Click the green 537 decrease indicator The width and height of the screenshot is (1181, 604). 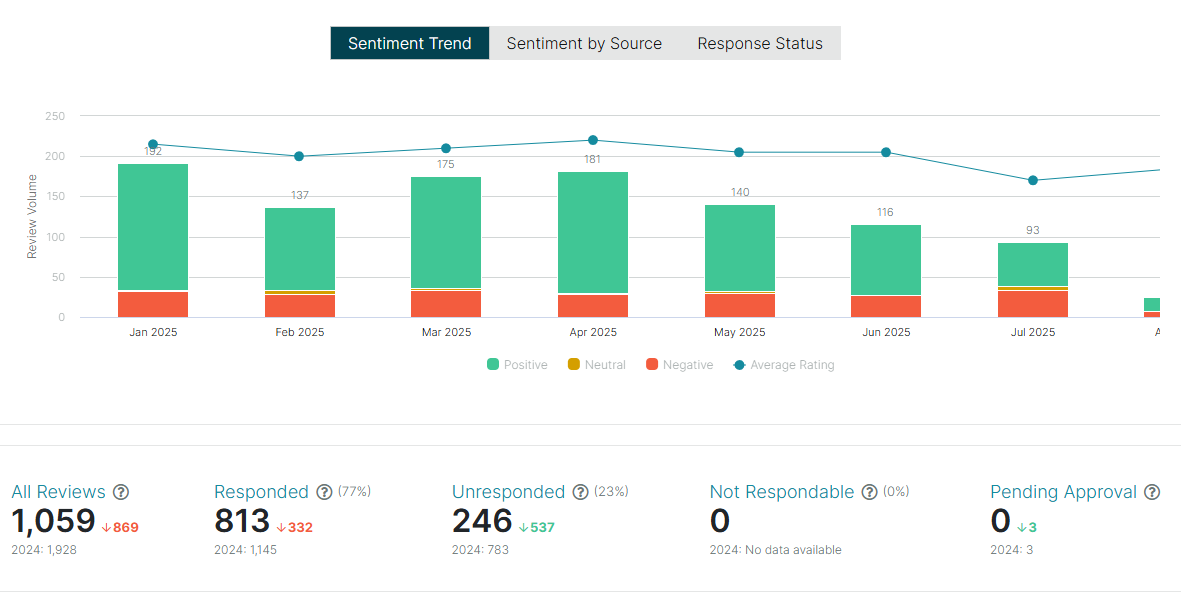click(x=536, y=527)
